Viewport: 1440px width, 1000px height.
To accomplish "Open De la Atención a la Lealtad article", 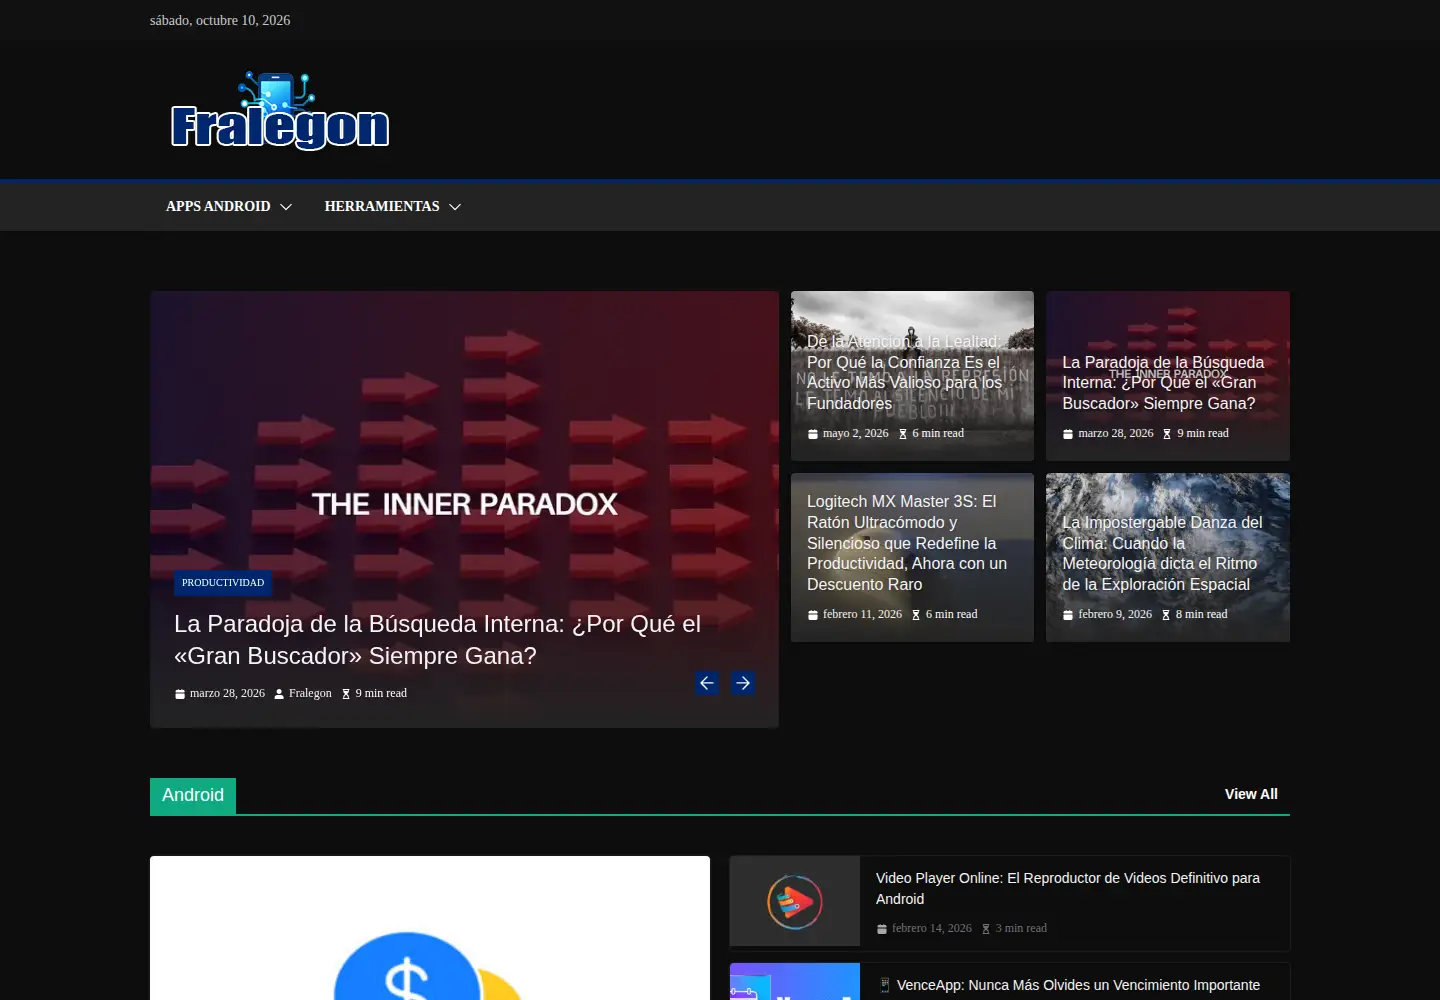I will click(904, 372).
